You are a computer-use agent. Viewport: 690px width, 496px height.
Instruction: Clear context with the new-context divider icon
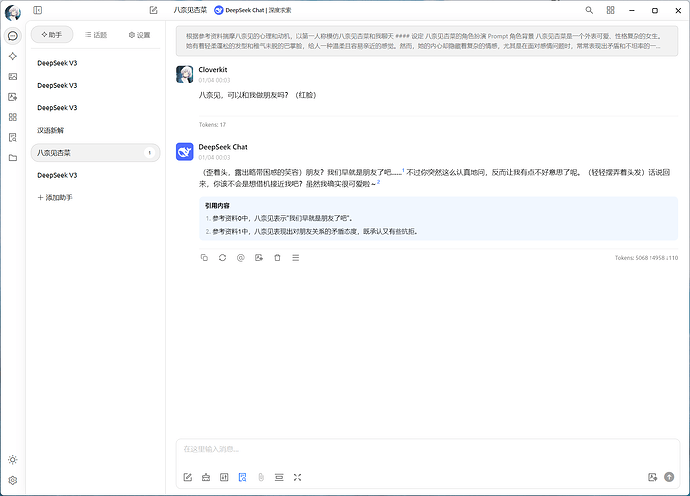(x=279, y=478)
